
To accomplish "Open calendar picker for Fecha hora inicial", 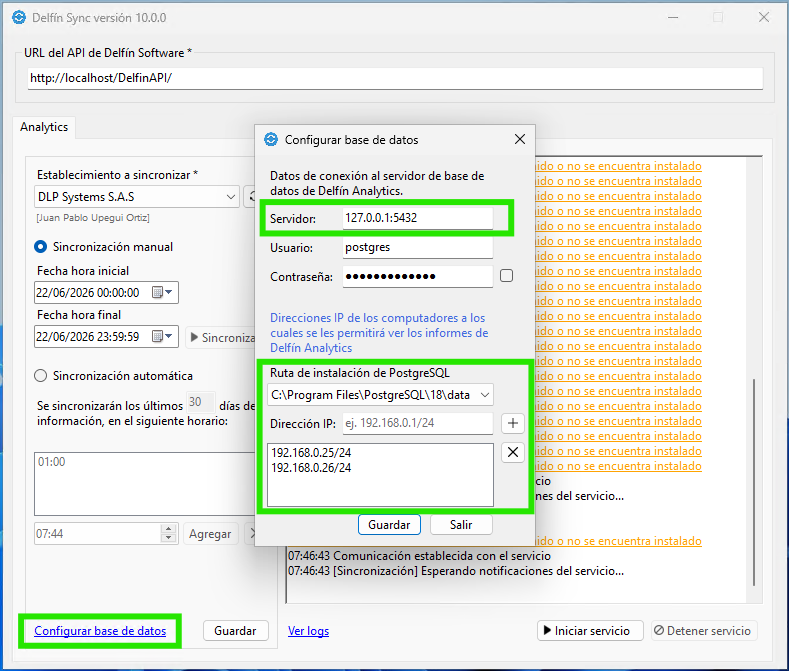I will [163, 292].
